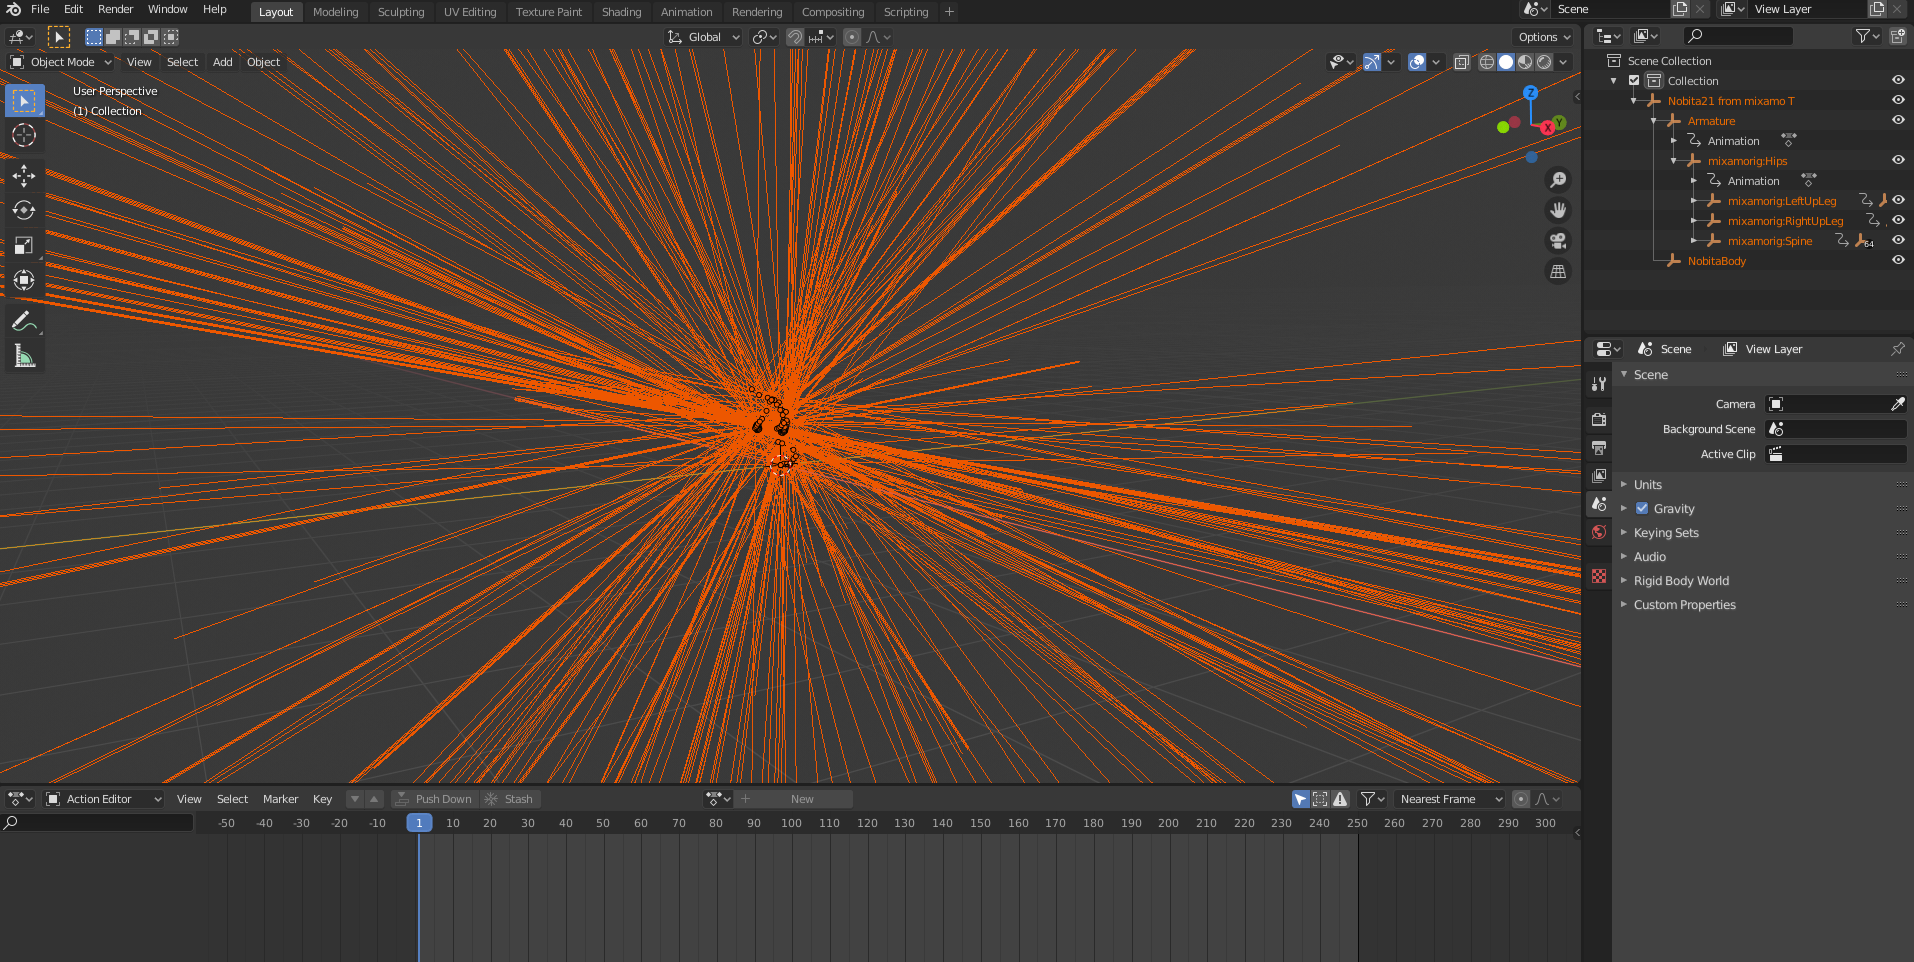The width and height of the screenshot is (1914, 962).
Task: Toggle the Gravity checkbox
Action: click(x=1641, y=508)
